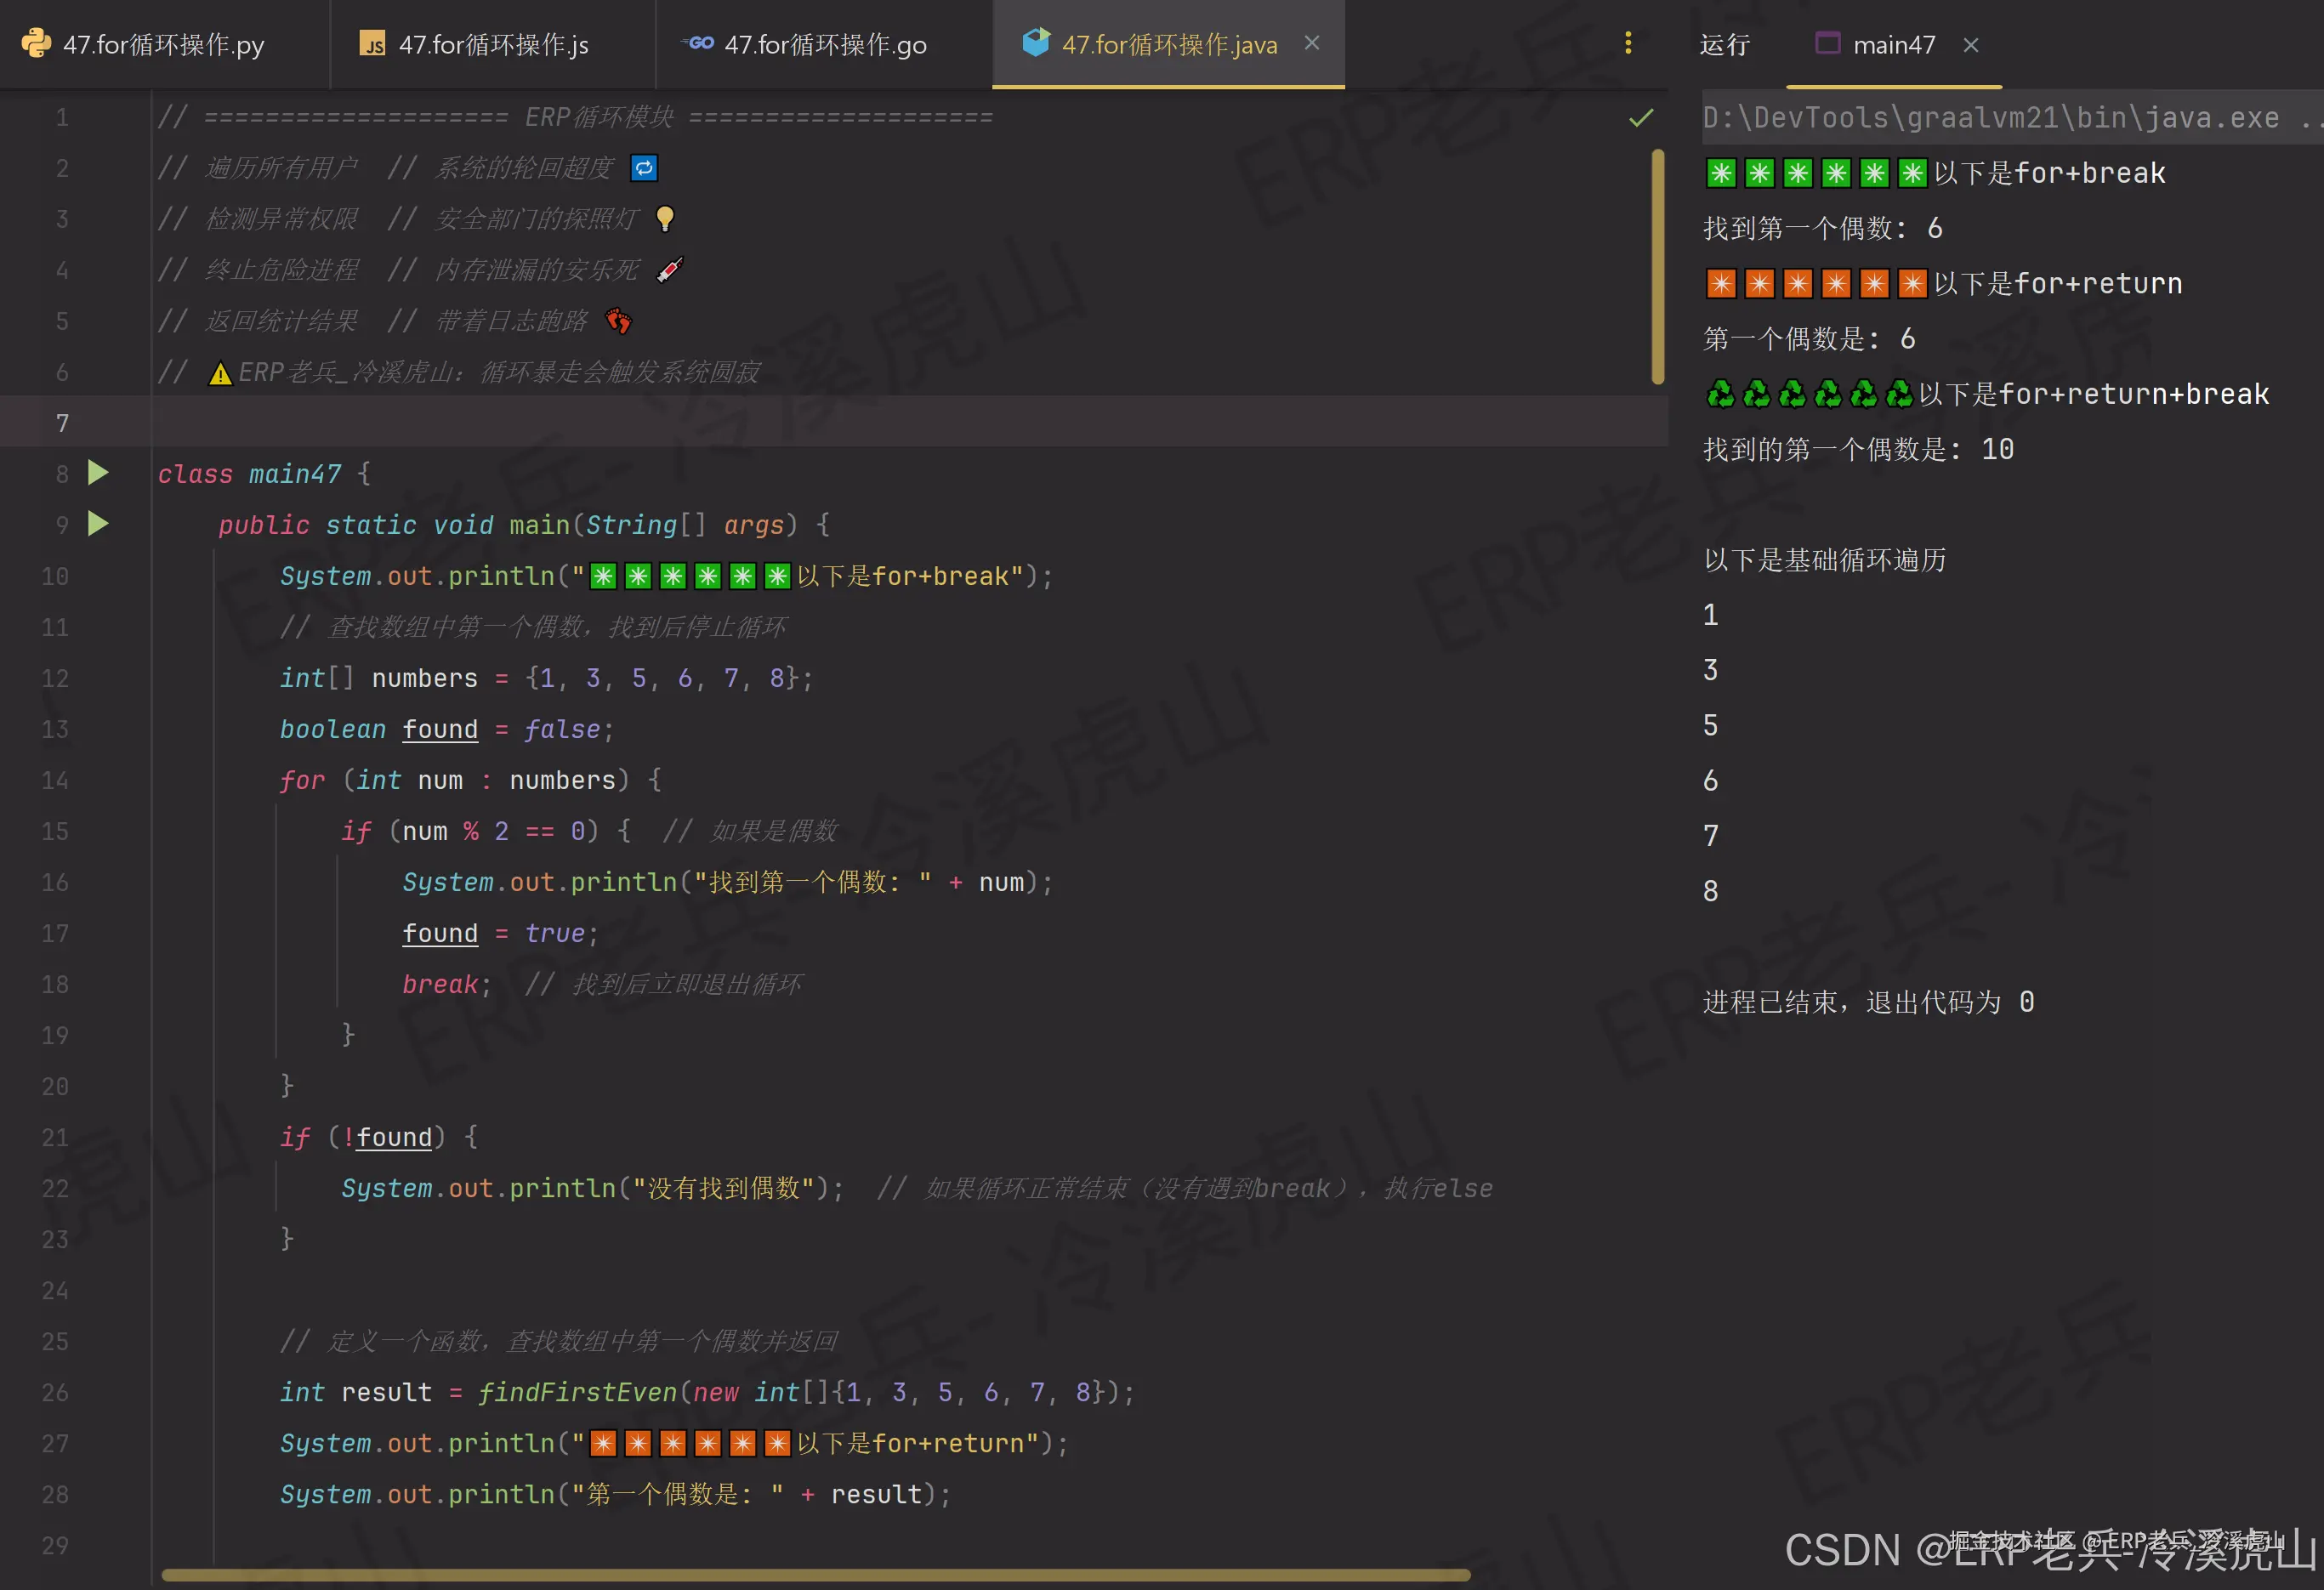
Task: Click the Python icon on the 47.for循环操作.py tab
Action: (x=36, y=44)
